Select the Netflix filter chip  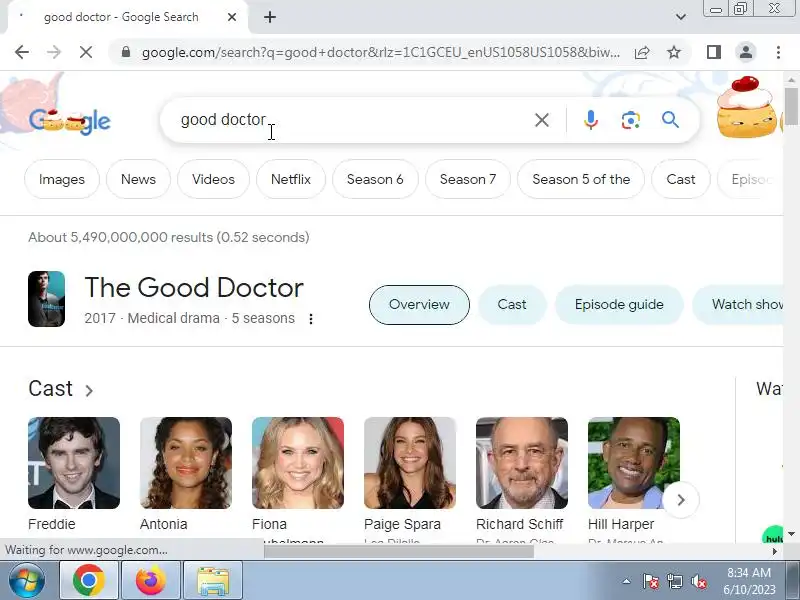coord(291,180)
